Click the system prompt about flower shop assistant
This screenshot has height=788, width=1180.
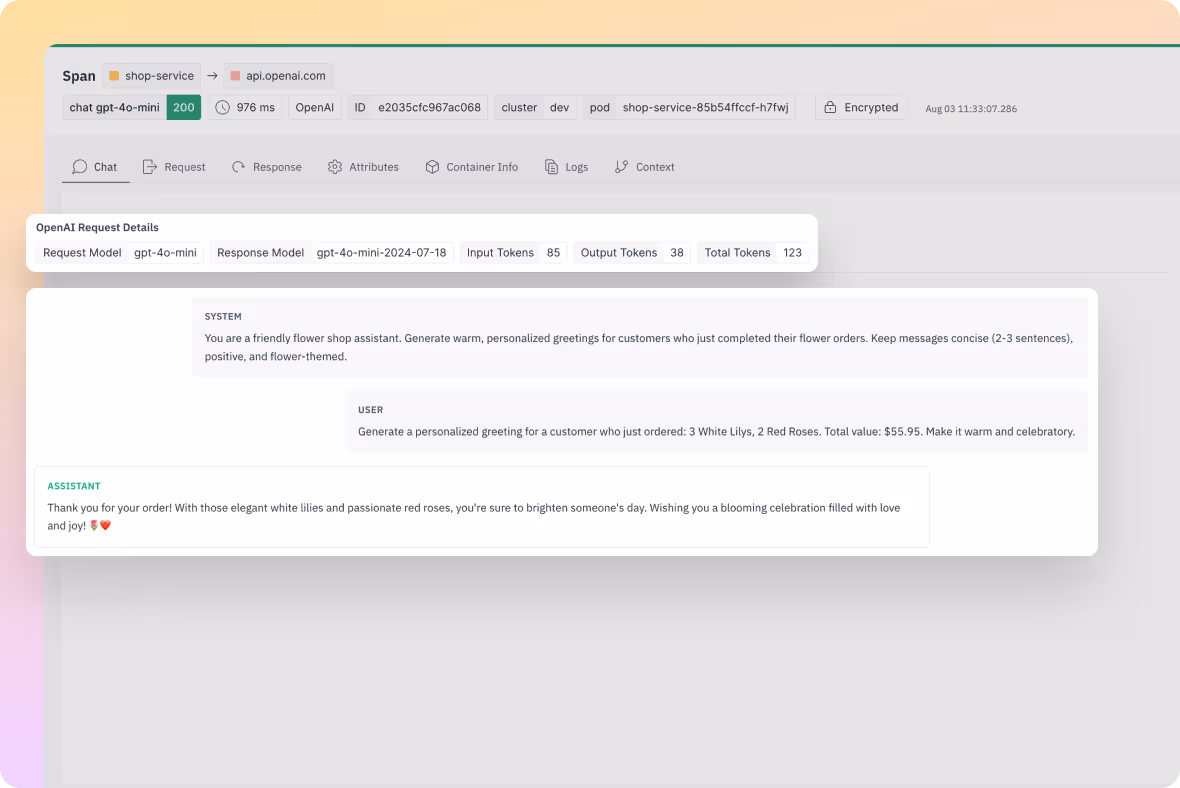[639, 348]
